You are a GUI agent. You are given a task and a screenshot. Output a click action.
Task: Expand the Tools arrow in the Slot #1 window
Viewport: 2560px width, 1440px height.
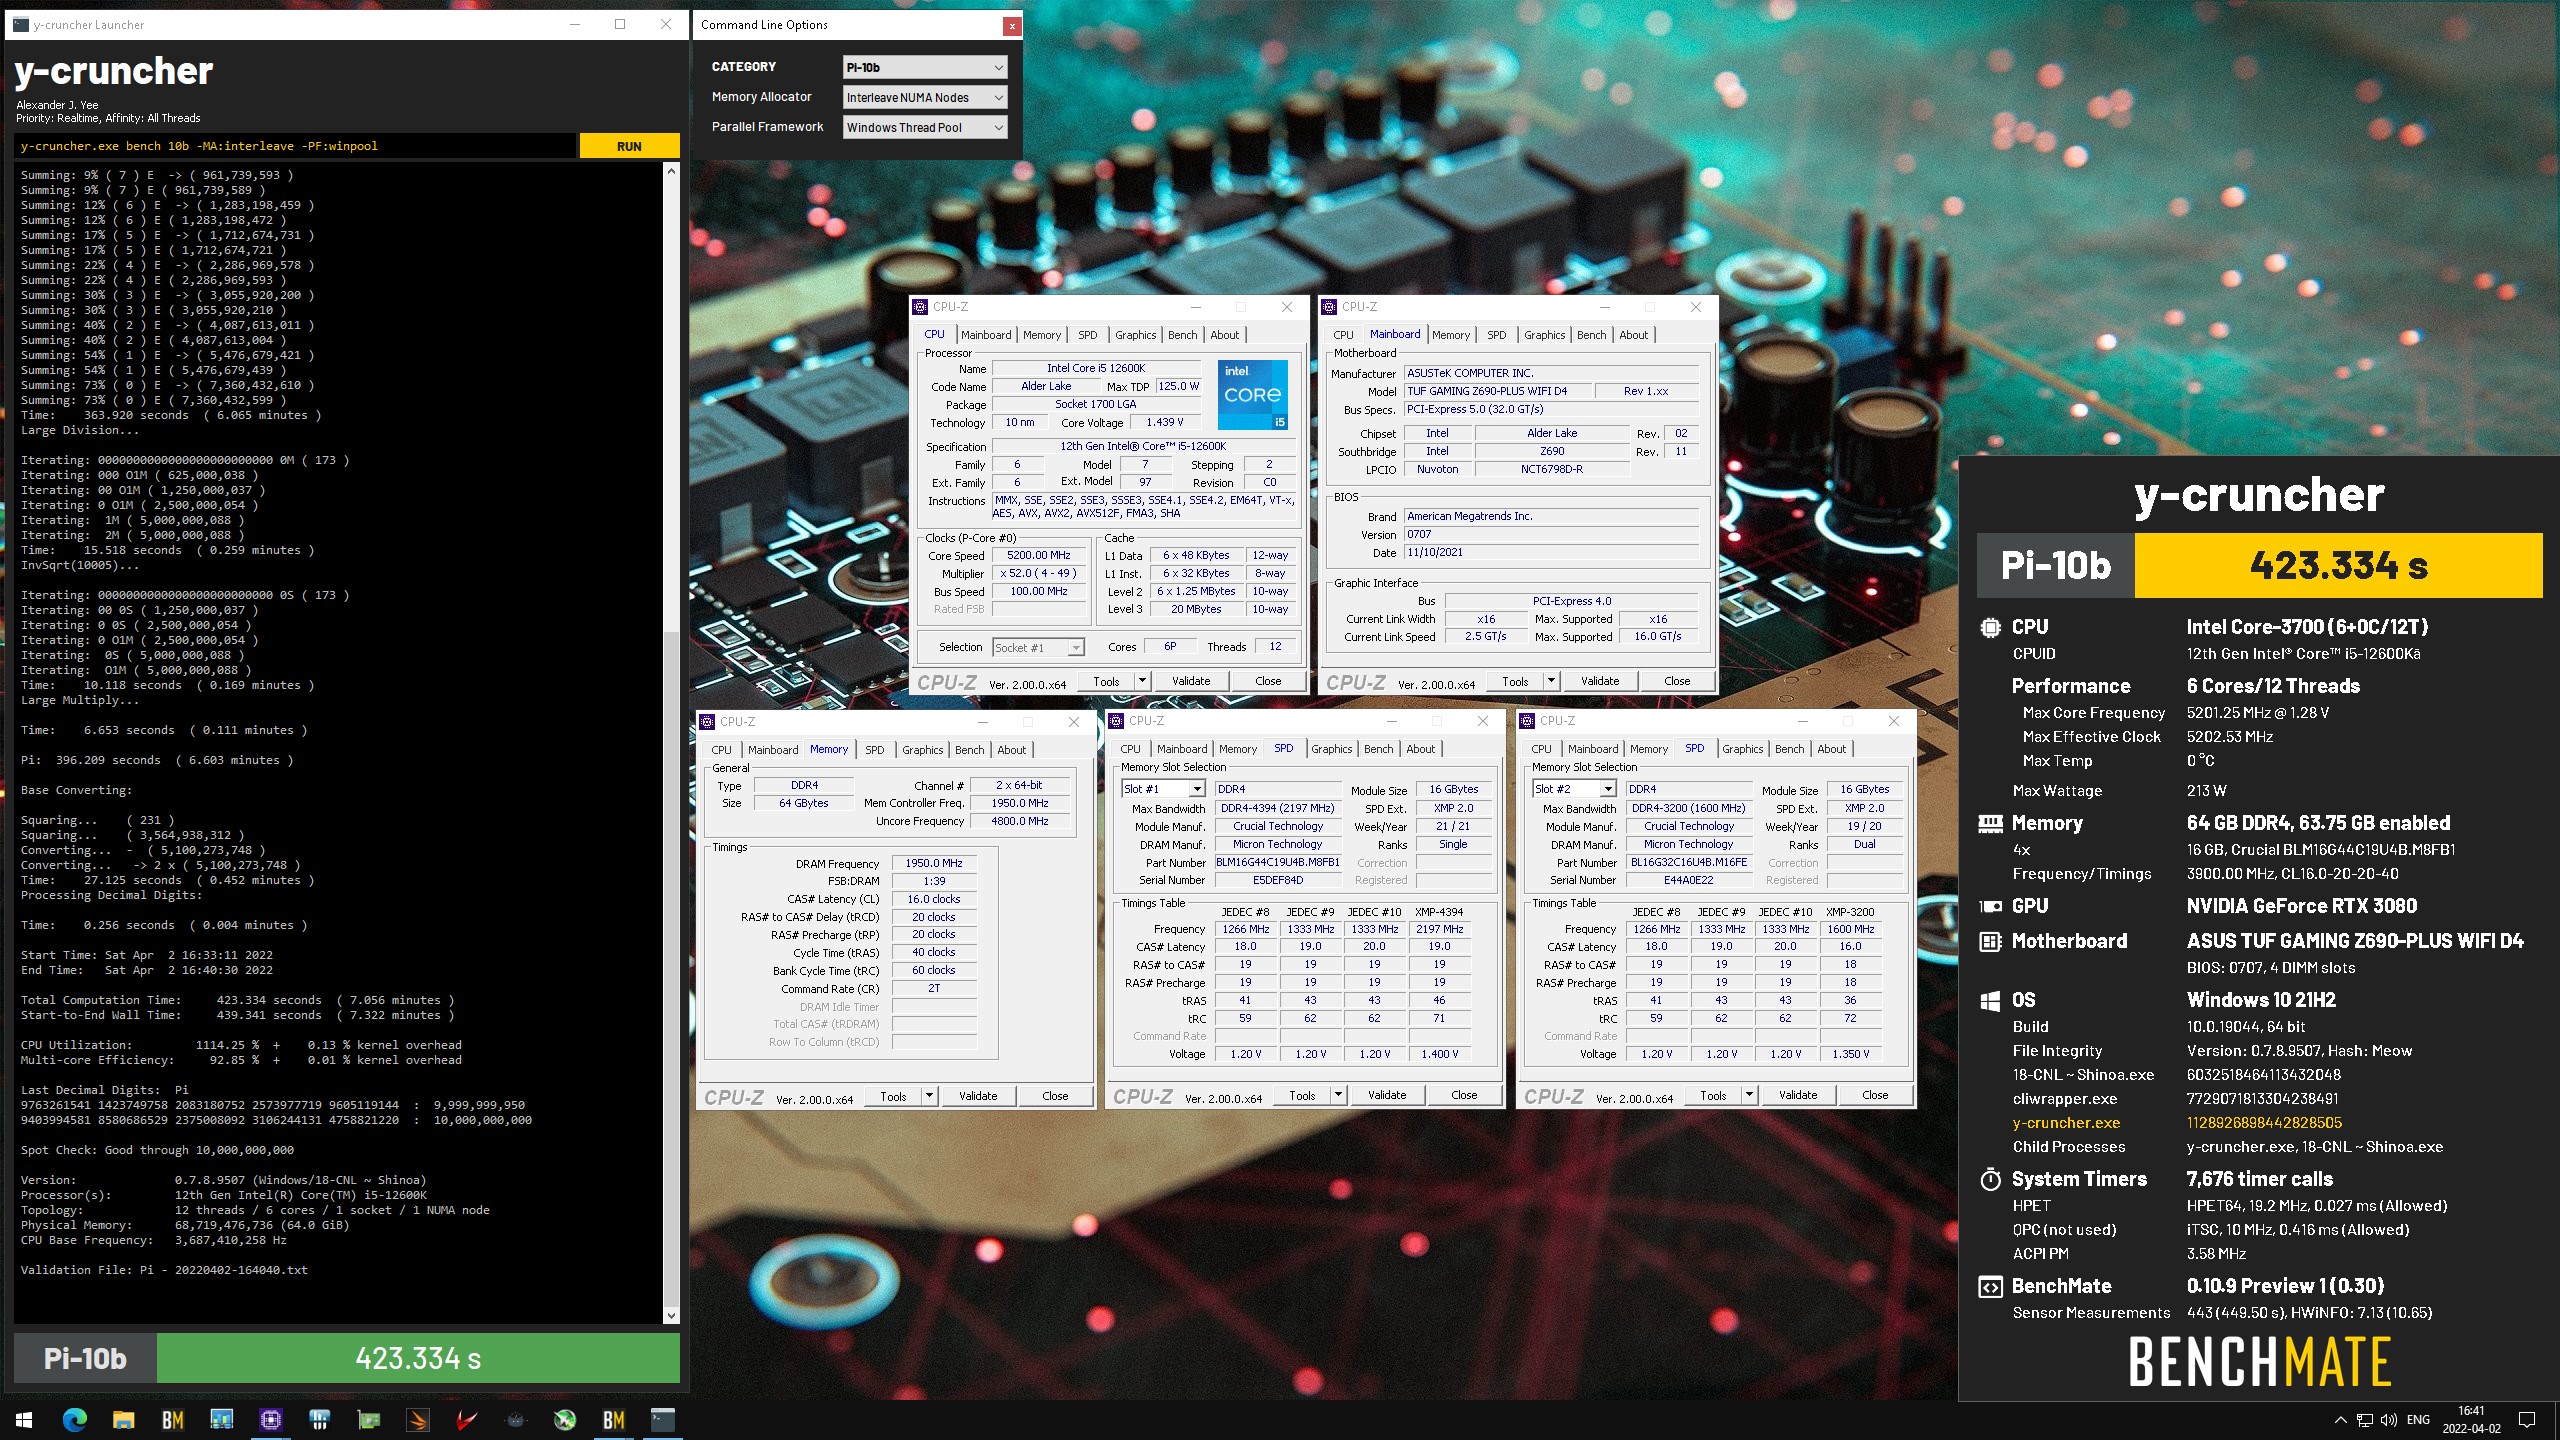tap(1338, 1095)
